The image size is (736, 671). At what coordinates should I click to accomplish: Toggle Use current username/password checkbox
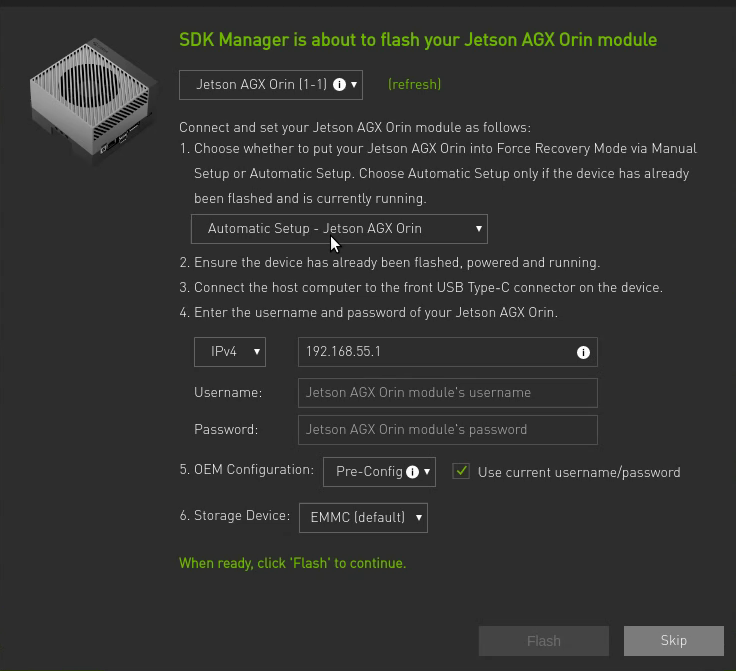pos(461,471)
